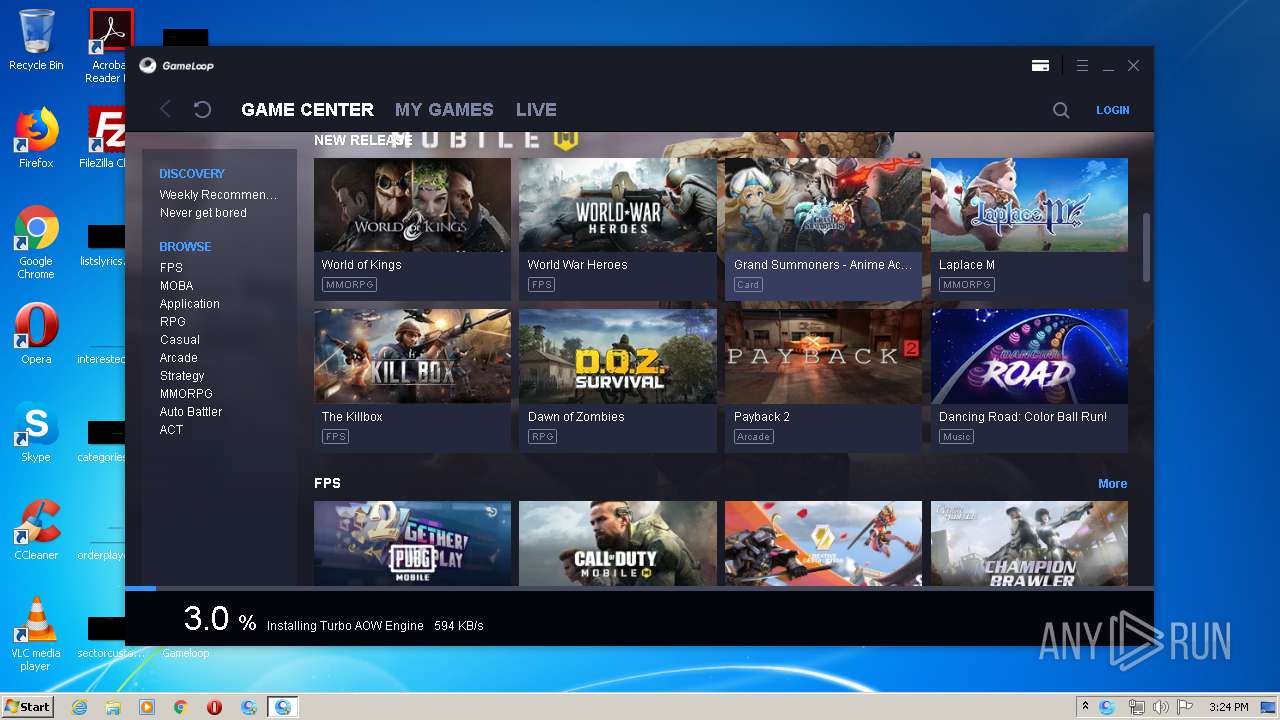Browse the RPG category in sidebar
The width and height of the screenshot is (1280, 720).
[173, 322]
